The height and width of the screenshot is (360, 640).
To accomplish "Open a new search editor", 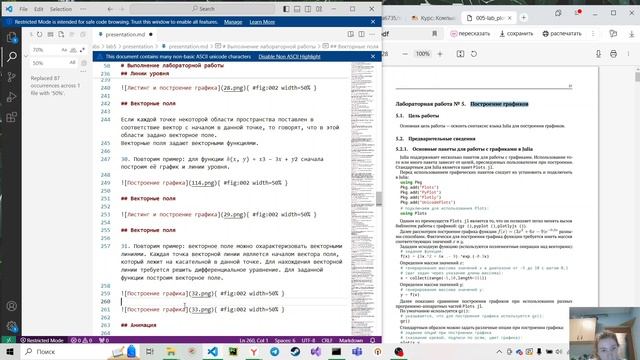I will [61, 35].
